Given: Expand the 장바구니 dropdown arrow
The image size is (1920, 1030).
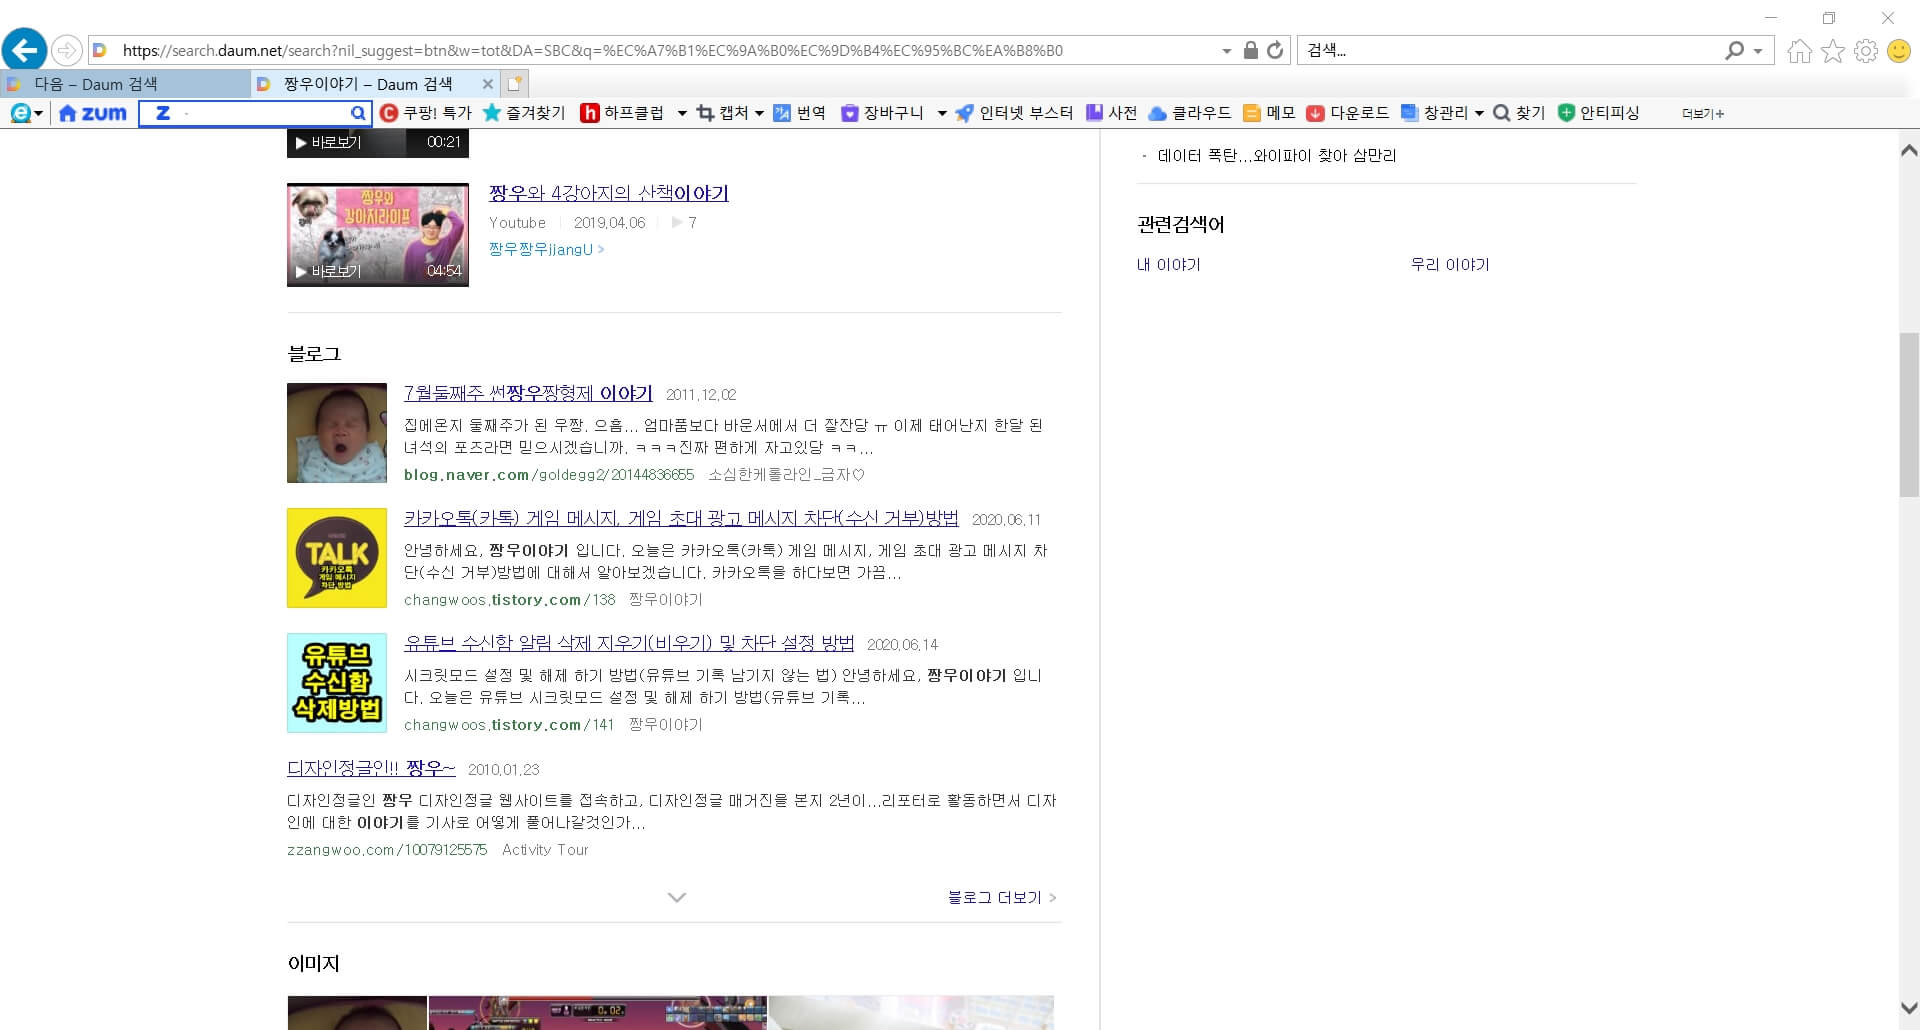Looking at the screenshot, I should [x=941, y=113].
